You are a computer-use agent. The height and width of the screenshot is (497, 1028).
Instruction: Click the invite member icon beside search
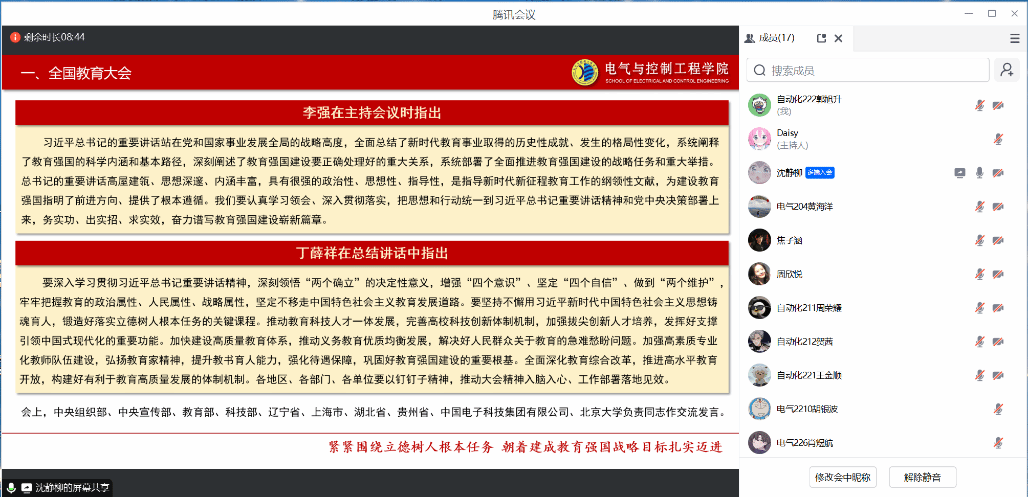coord(1006,70)
